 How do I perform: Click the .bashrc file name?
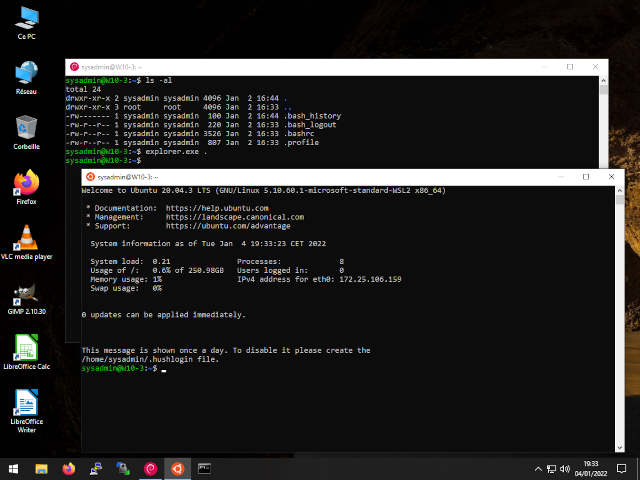(x=299, y=134)
